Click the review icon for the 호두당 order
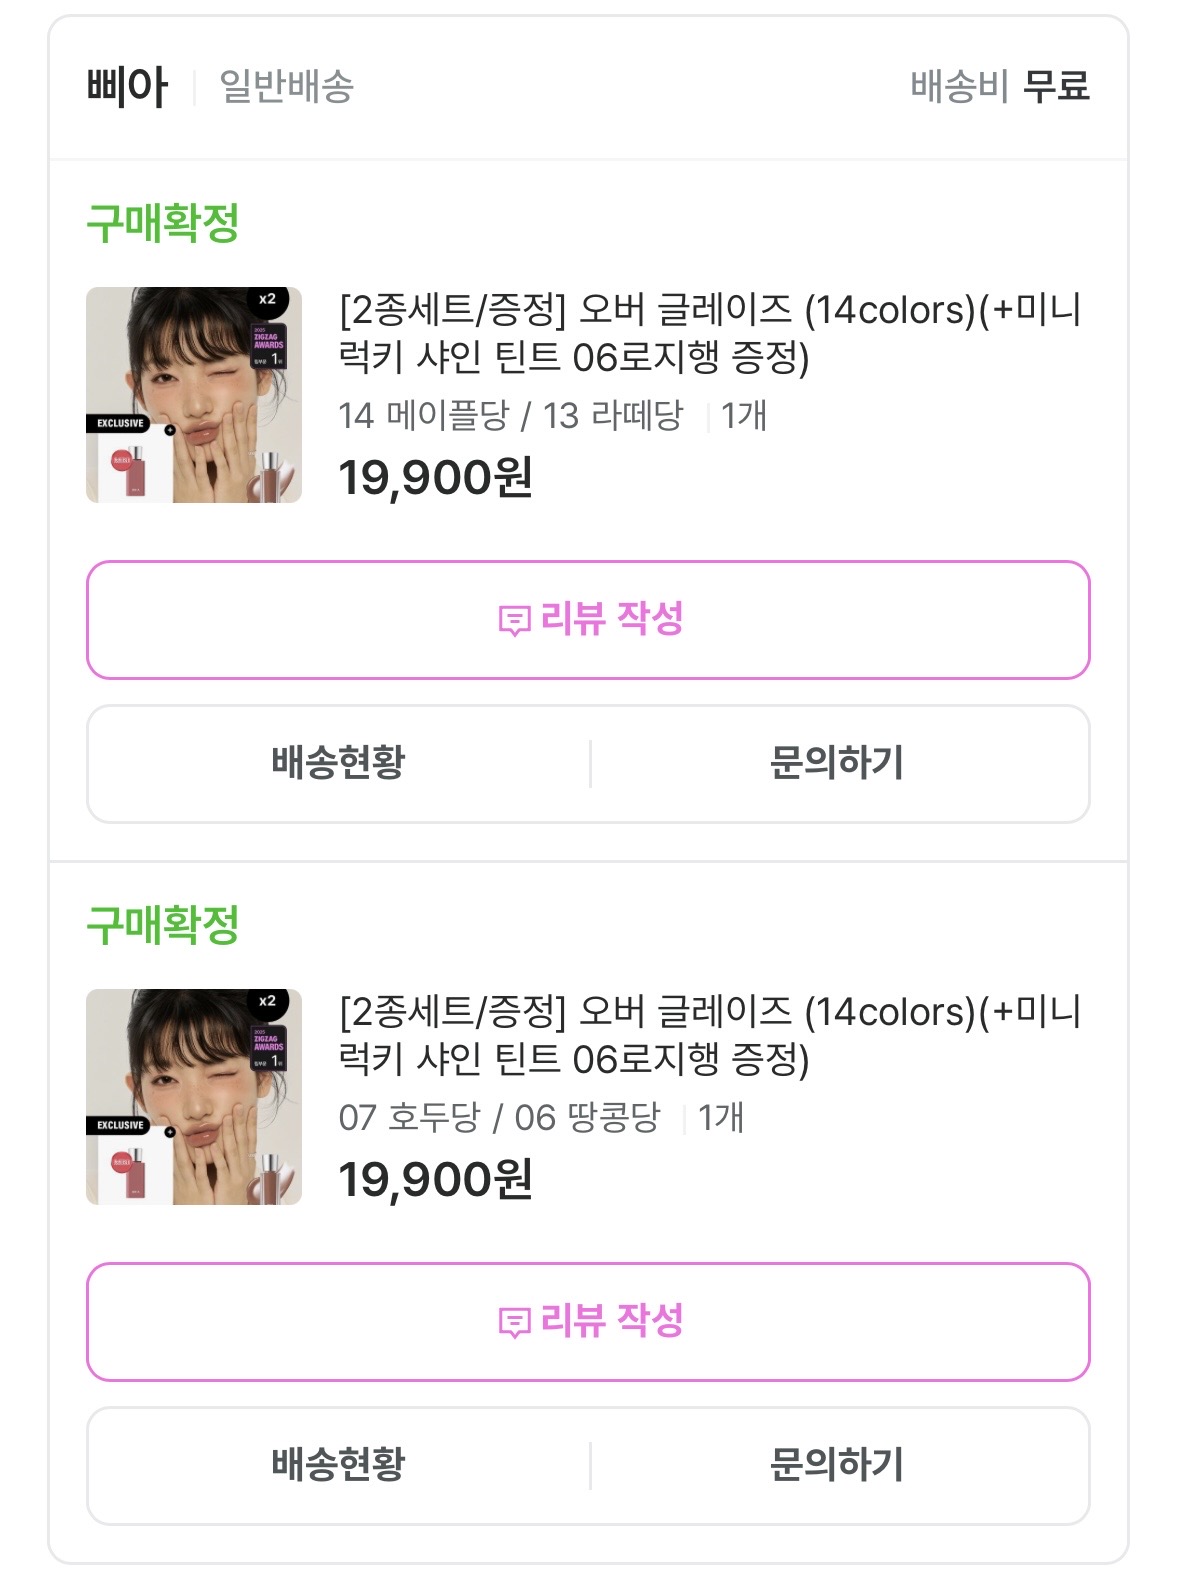Image resolution: width=1178 pixels, height=1589 pixels. pyautogui.click(x=514, y=1323)
